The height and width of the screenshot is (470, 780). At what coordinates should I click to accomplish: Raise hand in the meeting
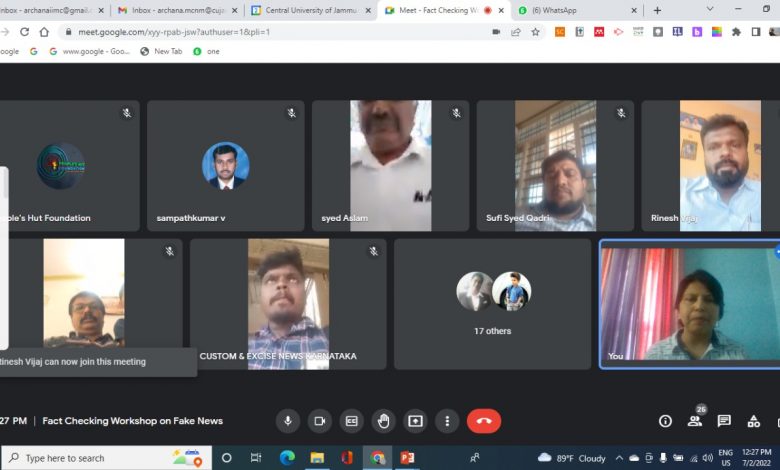pyautogui.click(x=383, y=421)
